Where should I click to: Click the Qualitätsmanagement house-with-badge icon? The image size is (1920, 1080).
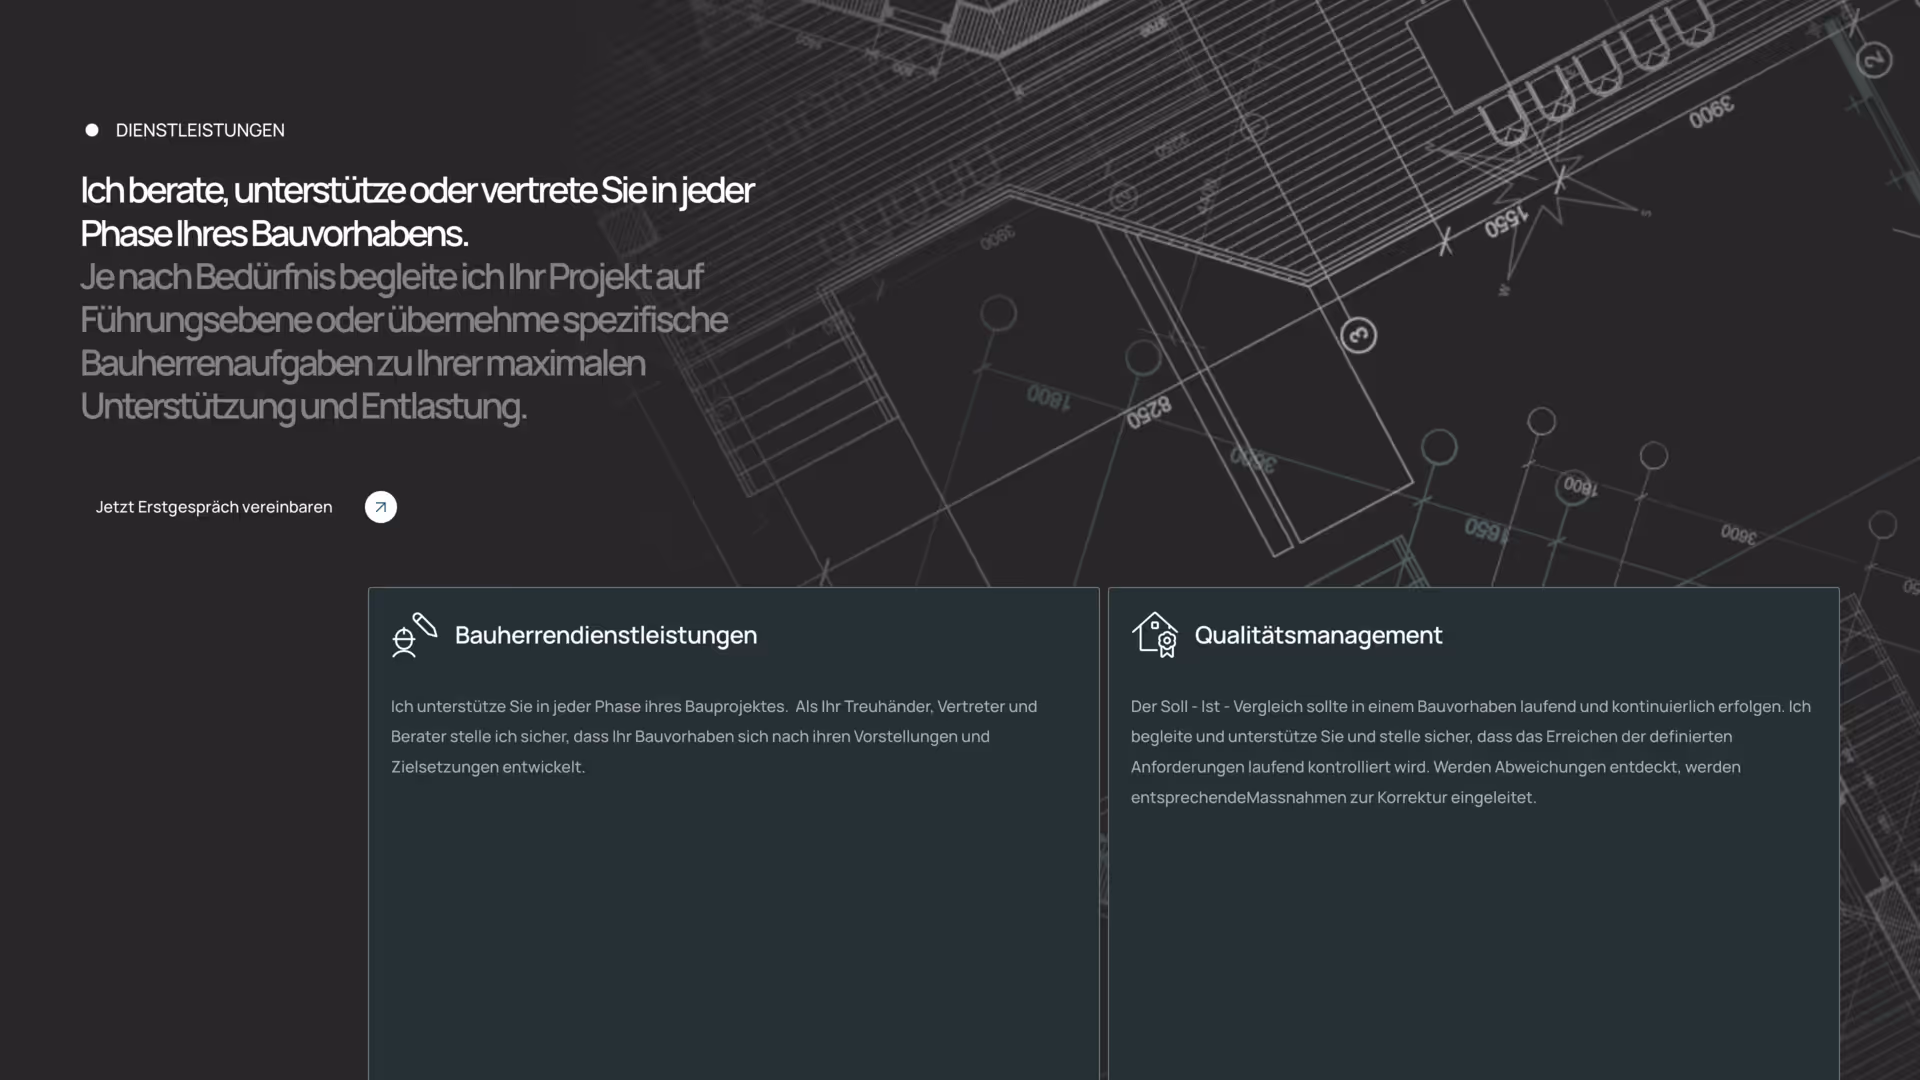[1155, 635]
